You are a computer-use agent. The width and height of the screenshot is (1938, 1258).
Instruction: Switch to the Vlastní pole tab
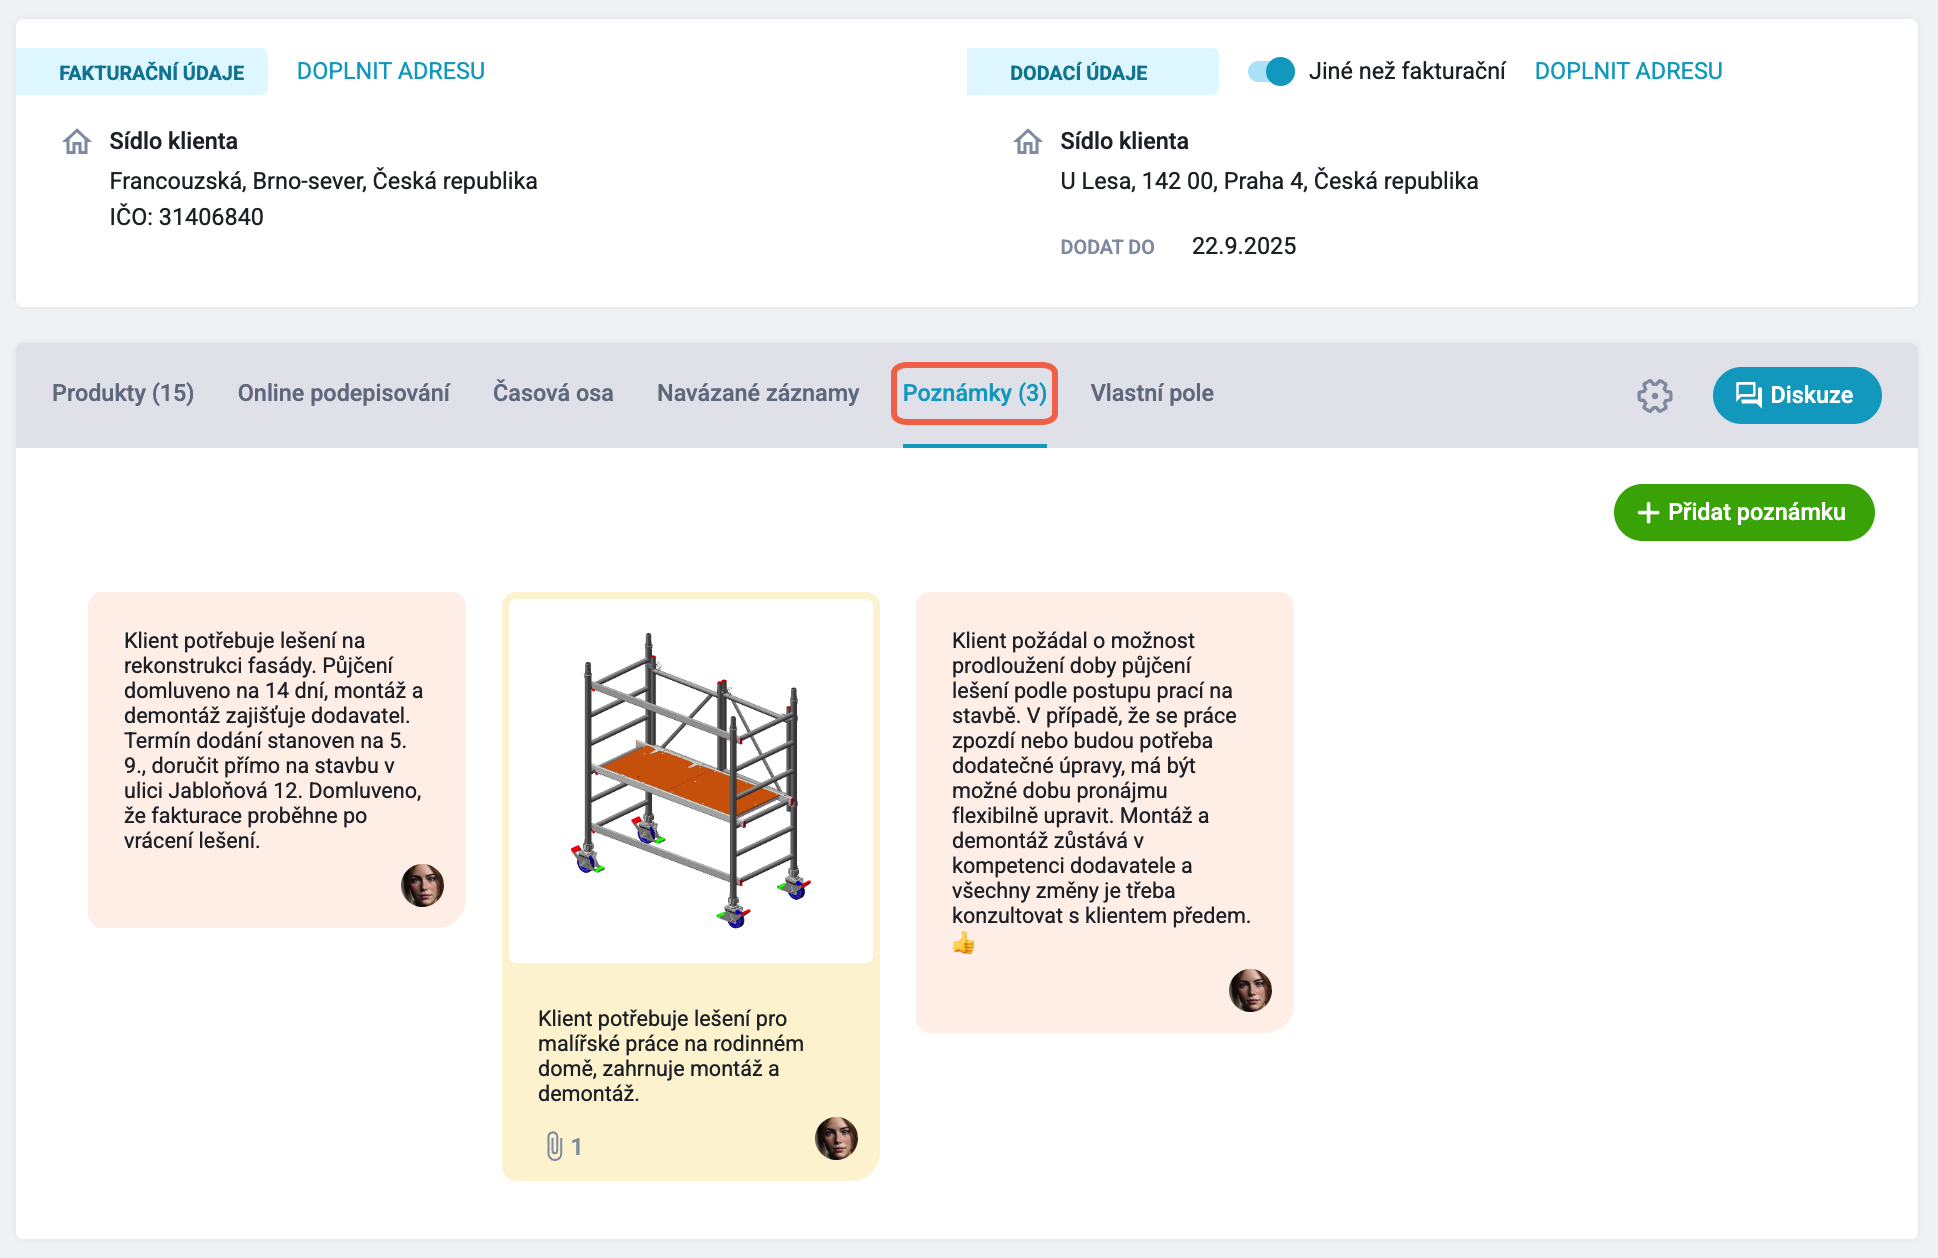pyautogui.click(x=1152, y=393)
